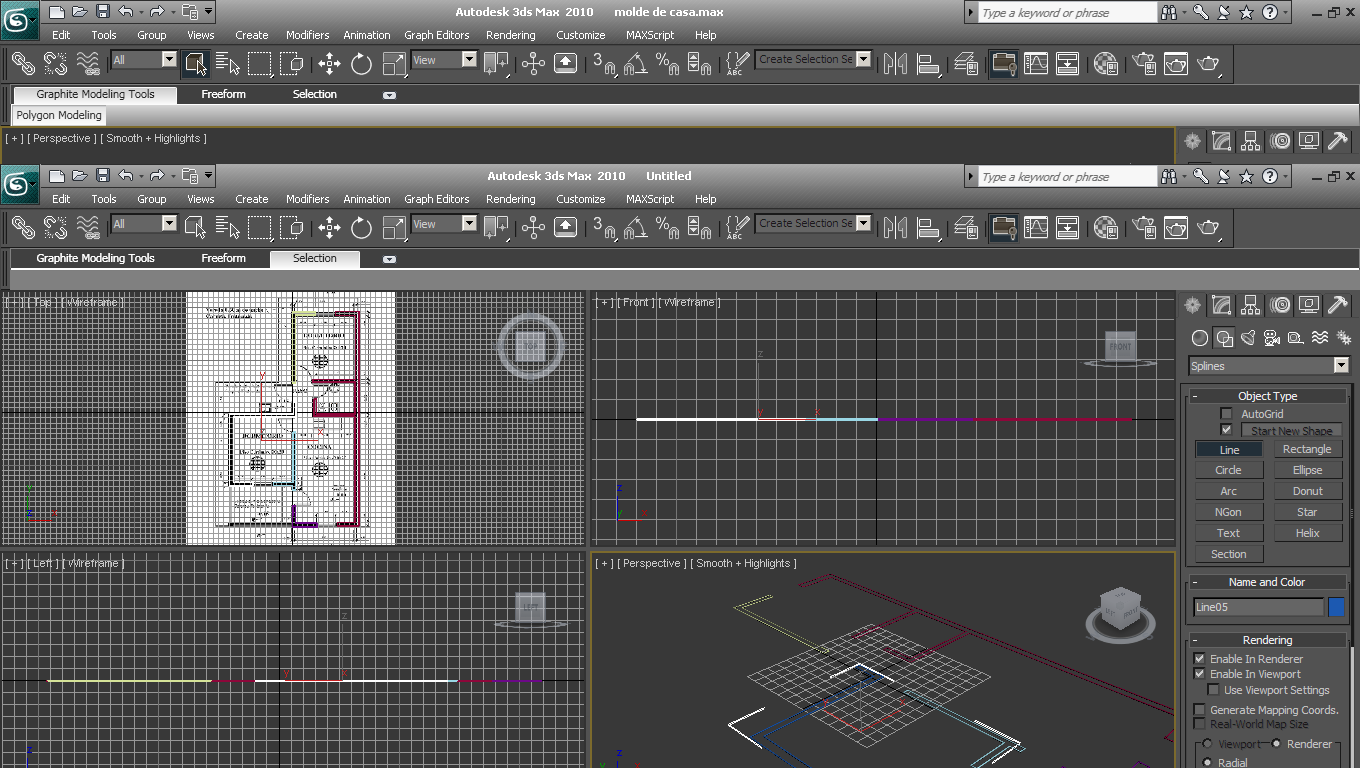The width and height of the screenshot is (1360, 768).
Task: Activate Select and Move in Untitled window
Action: (x=330, y=228)
